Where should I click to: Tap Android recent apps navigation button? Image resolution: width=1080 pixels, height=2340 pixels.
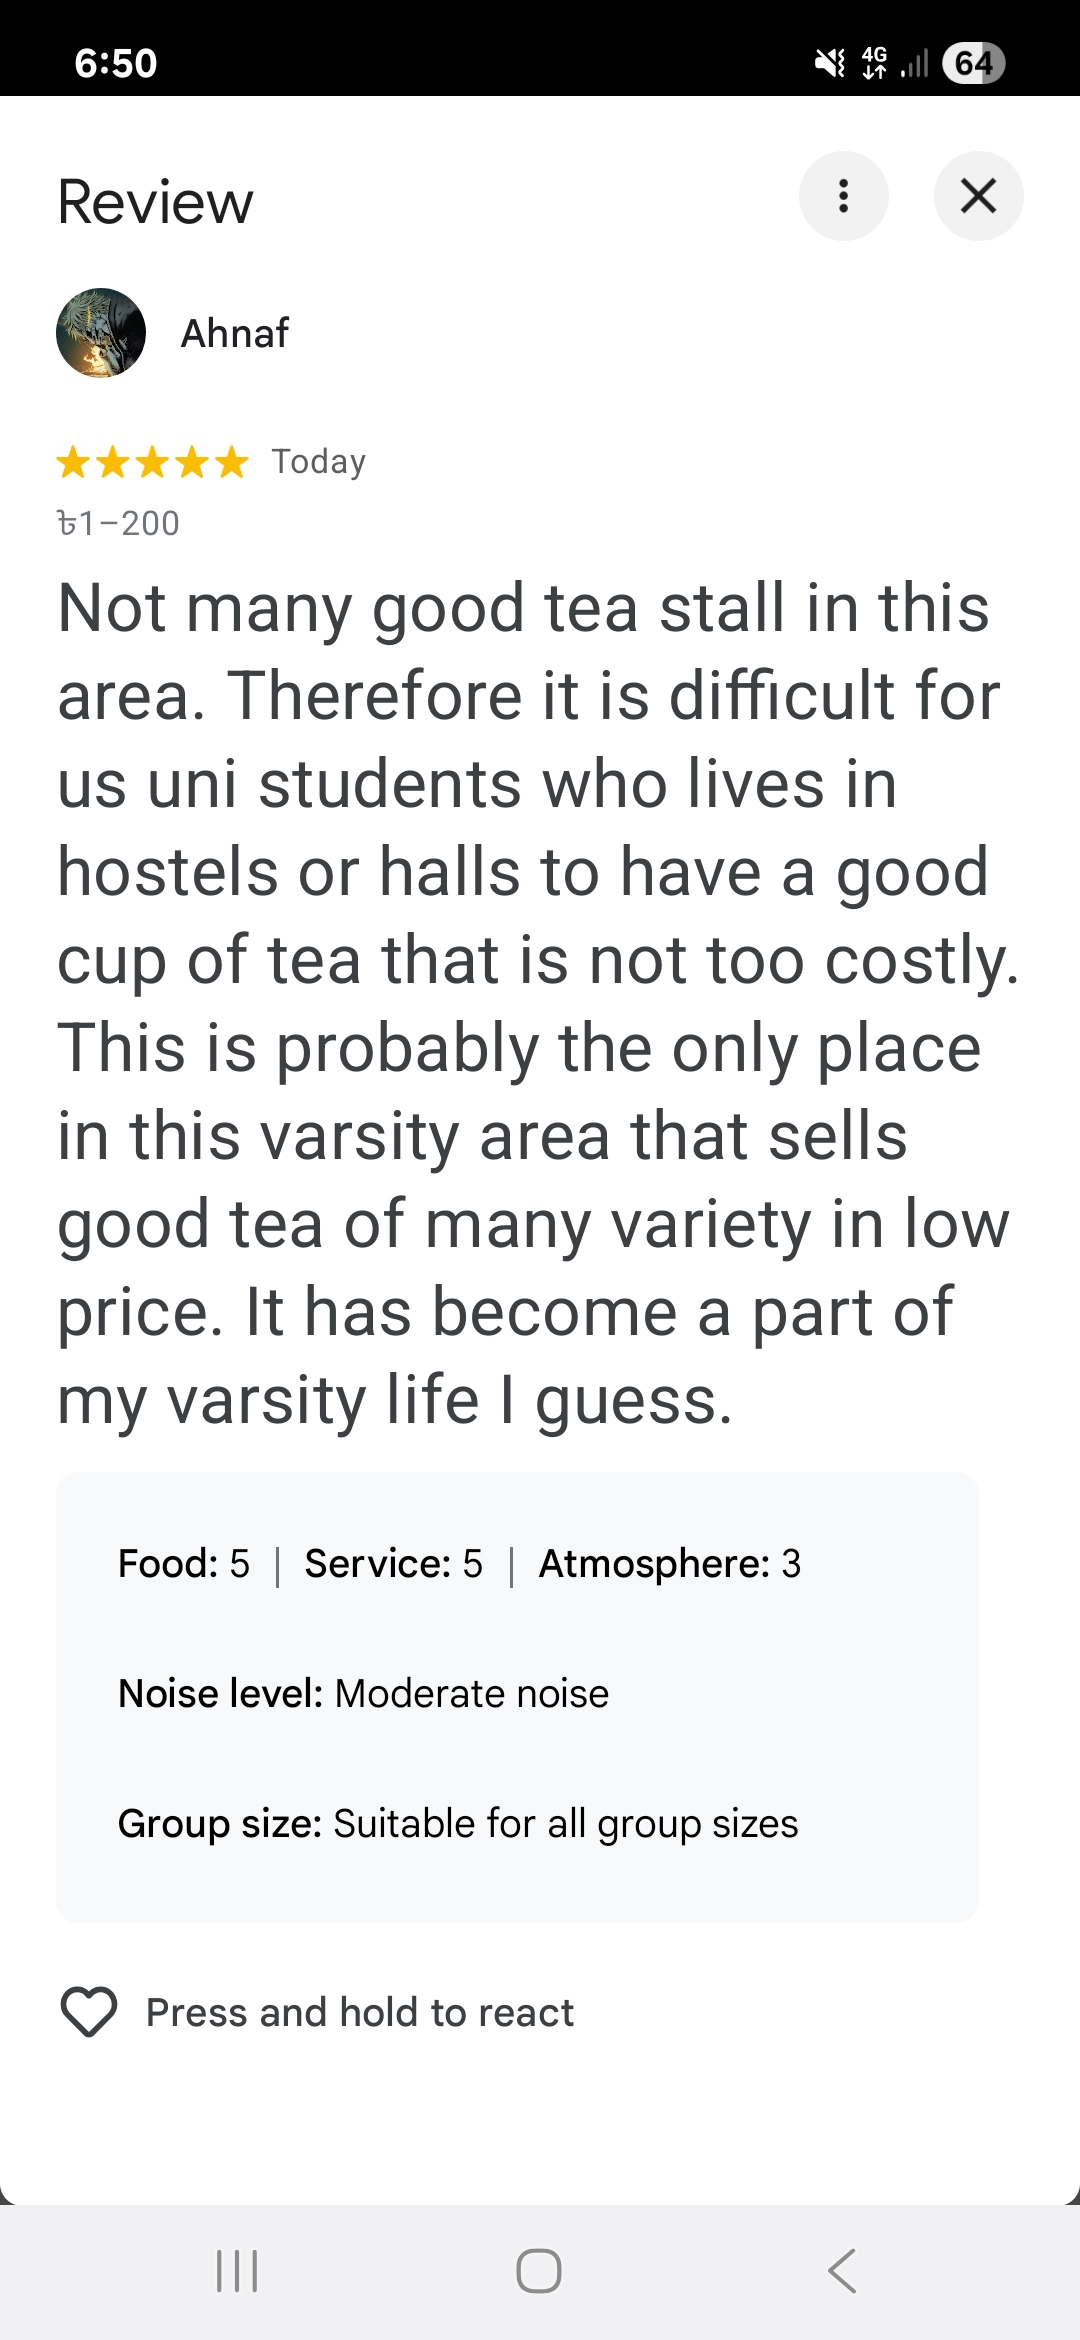click(237, 2271)
